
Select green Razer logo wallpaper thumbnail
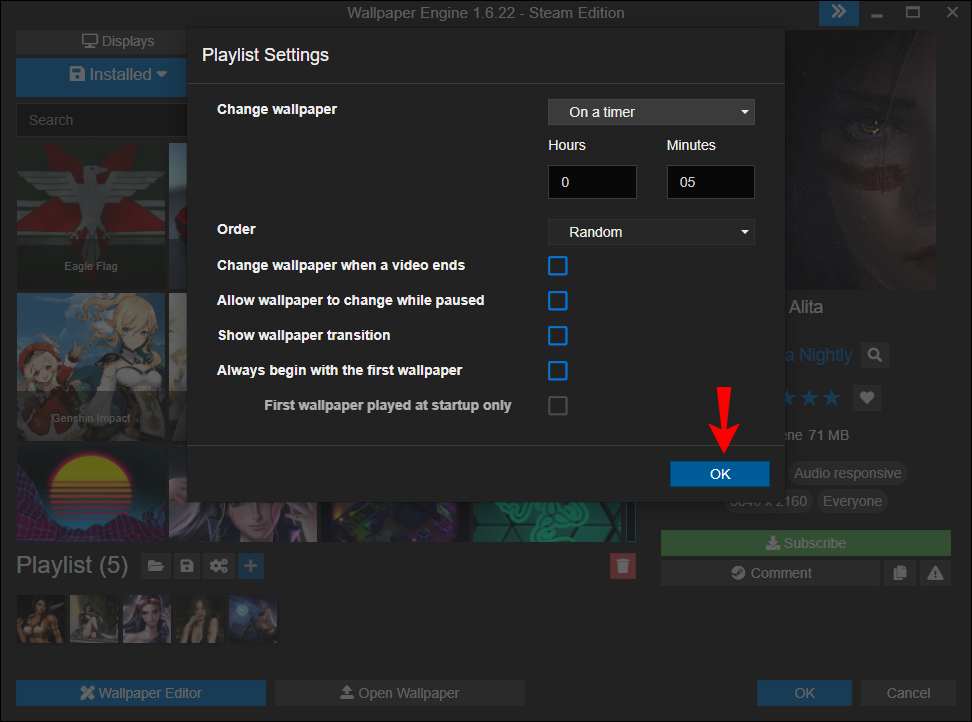point(547,522)
